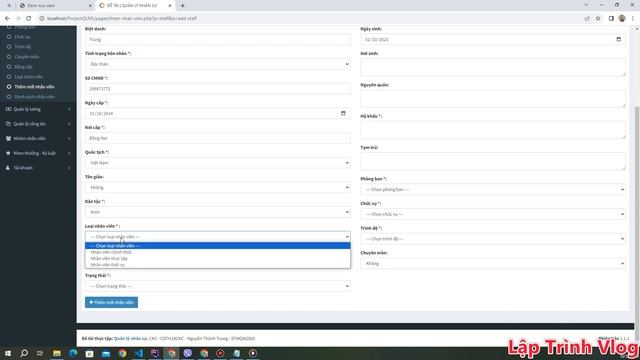Open Task View on the taskbar
Screen dimensions: 640x360
point(40,353)
